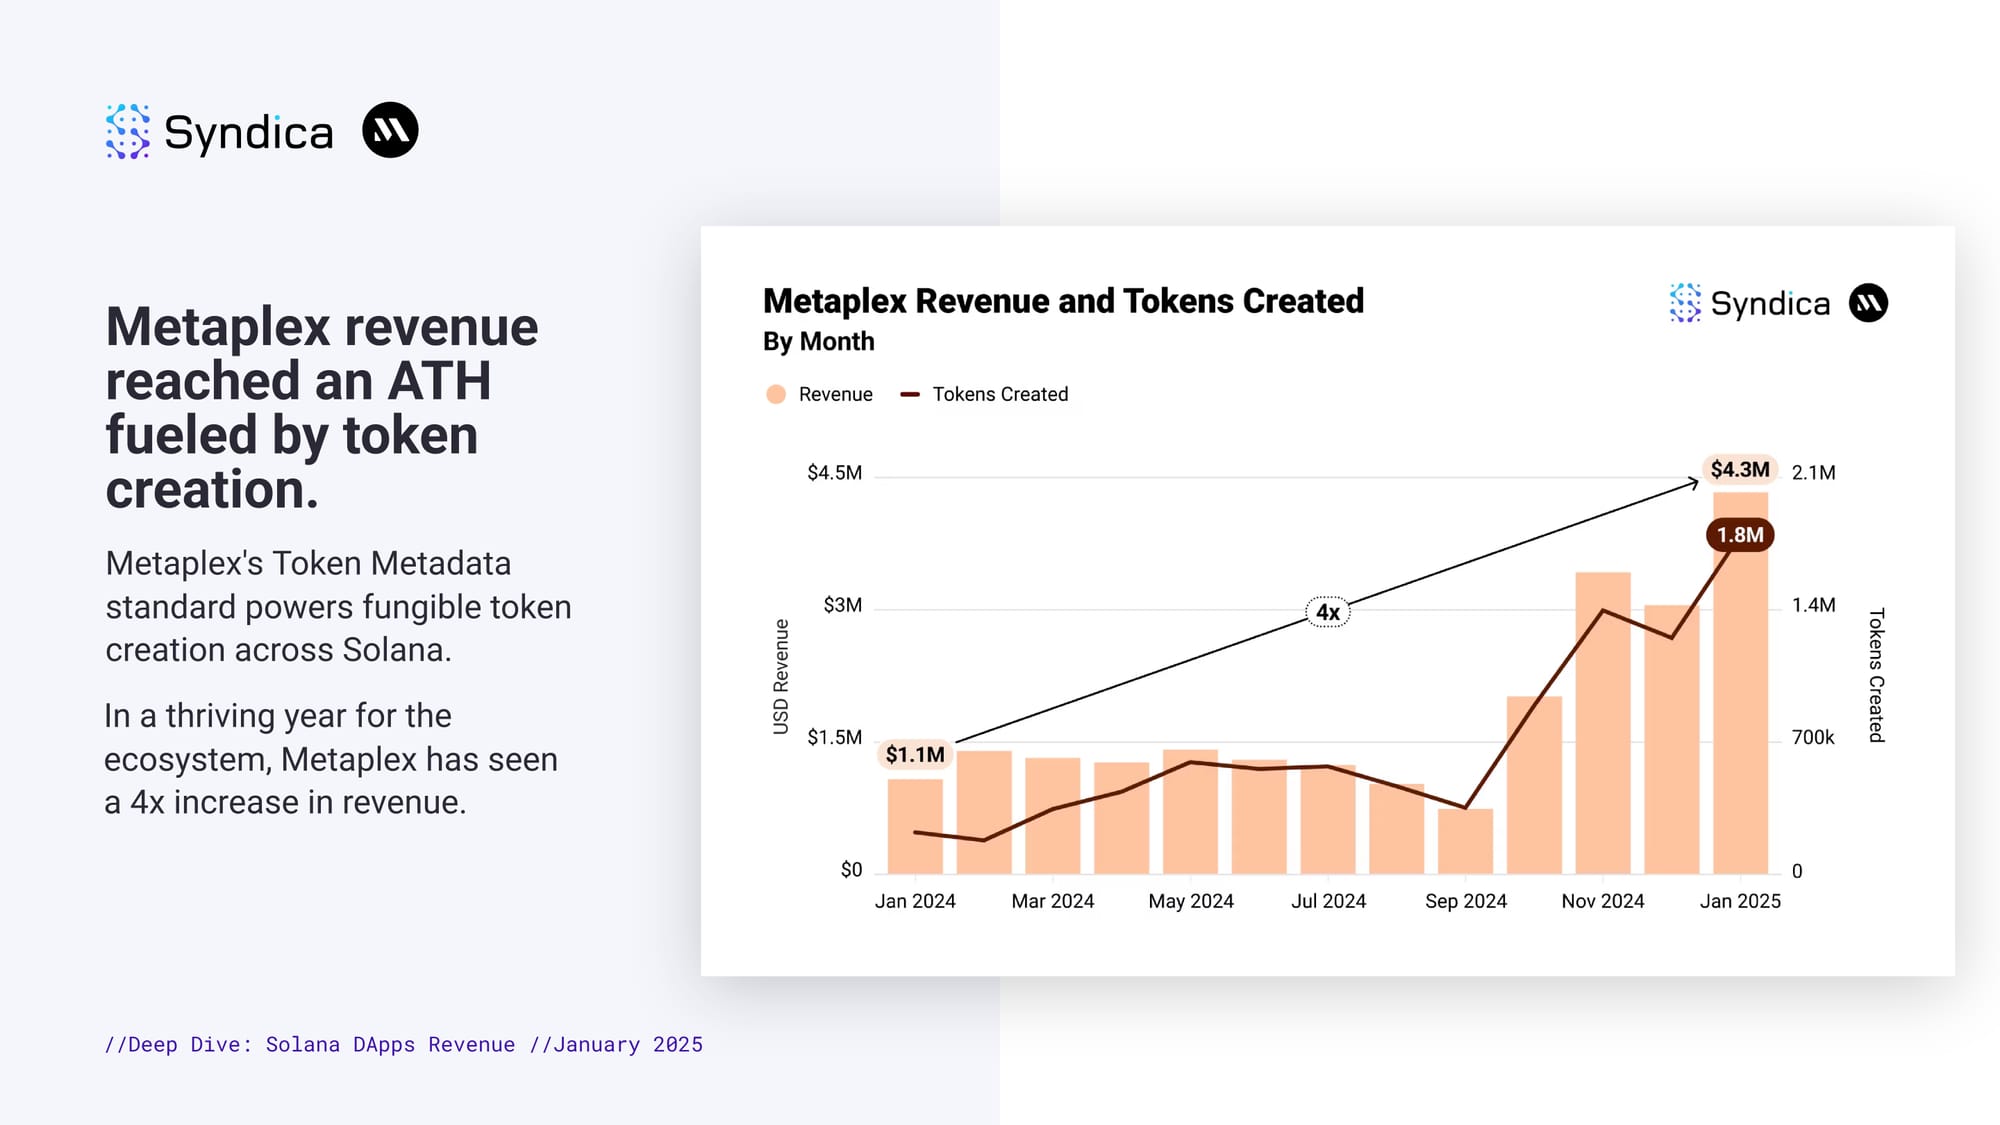The height and width of the screenshot is (1125, 2000).
Task: Click the Tokens Created legend text
Action: (x=1000, y=394)
